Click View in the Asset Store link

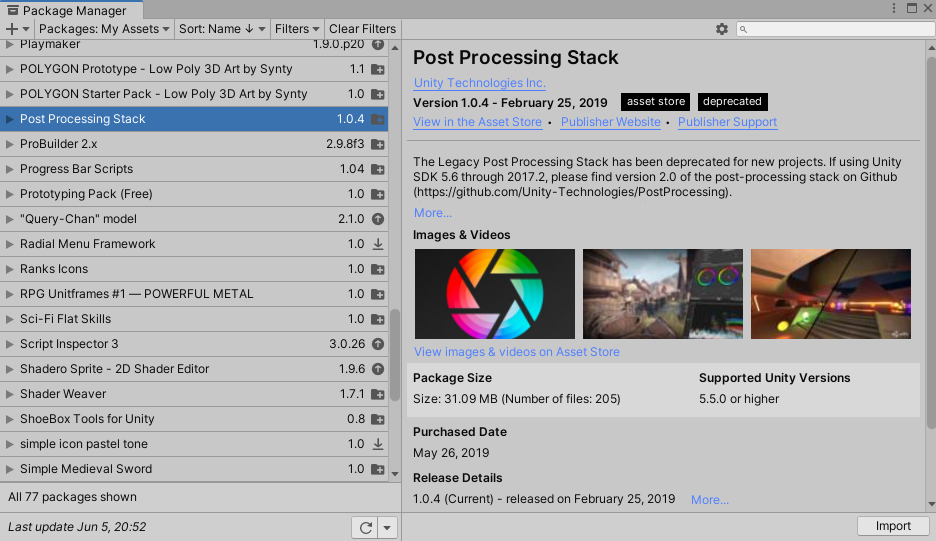pyautogui.click(x=478, y=122)
